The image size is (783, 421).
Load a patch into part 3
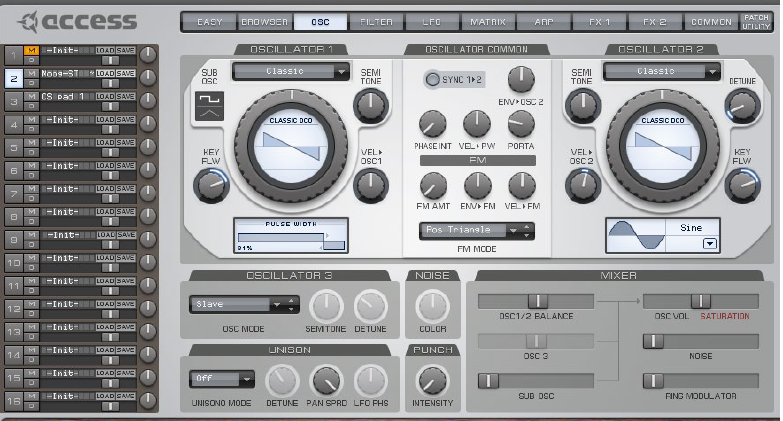tap(105, 96)
